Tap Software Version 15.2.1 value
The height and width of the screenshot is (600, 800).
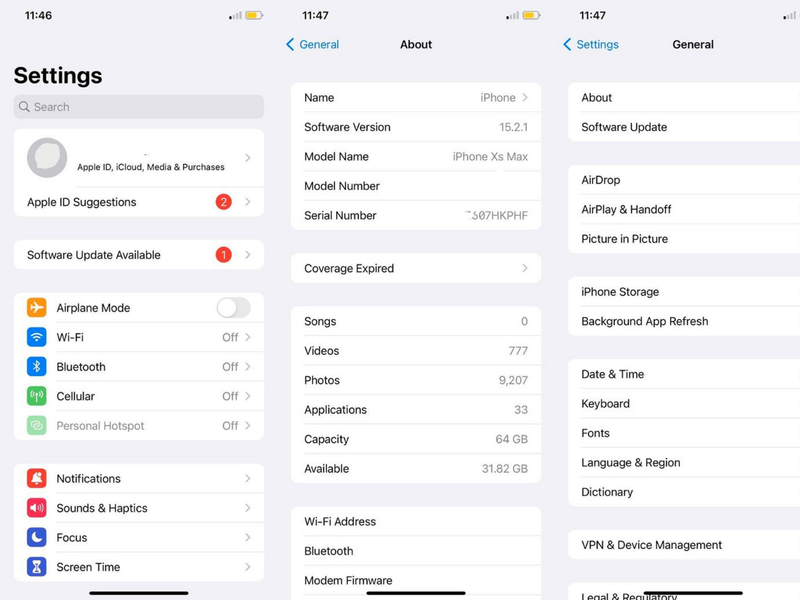point(513,127)
